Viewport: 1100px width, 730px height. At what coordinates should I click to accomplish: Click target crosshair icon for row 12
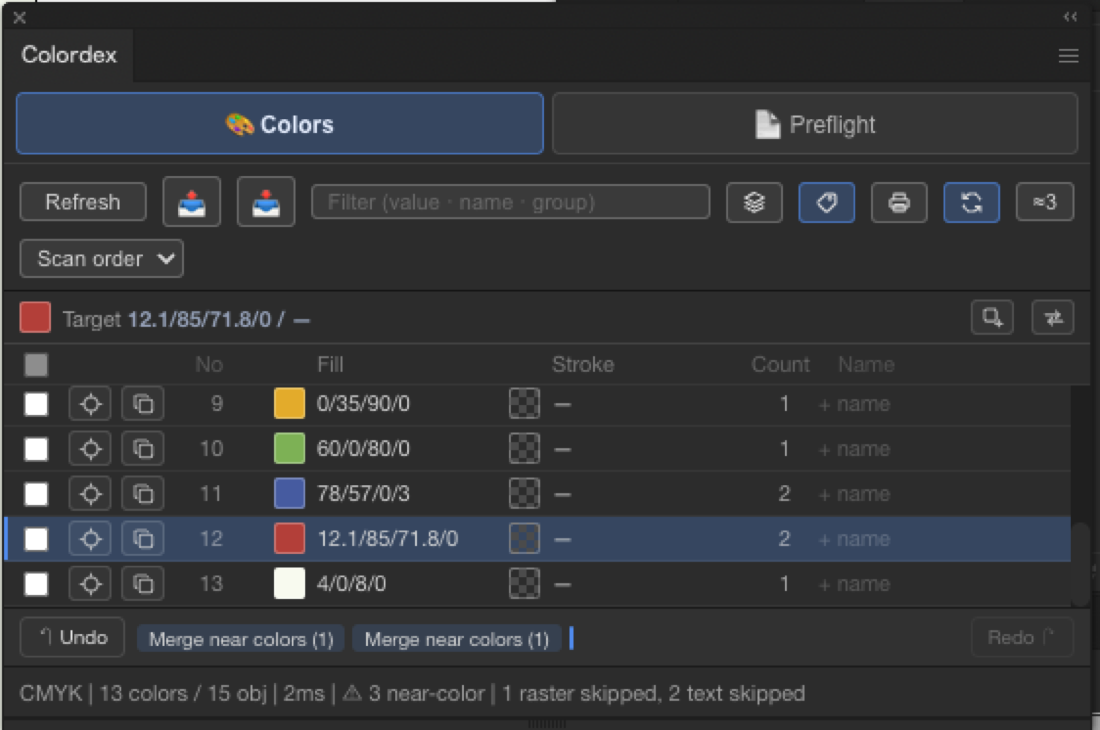(90, 539)
